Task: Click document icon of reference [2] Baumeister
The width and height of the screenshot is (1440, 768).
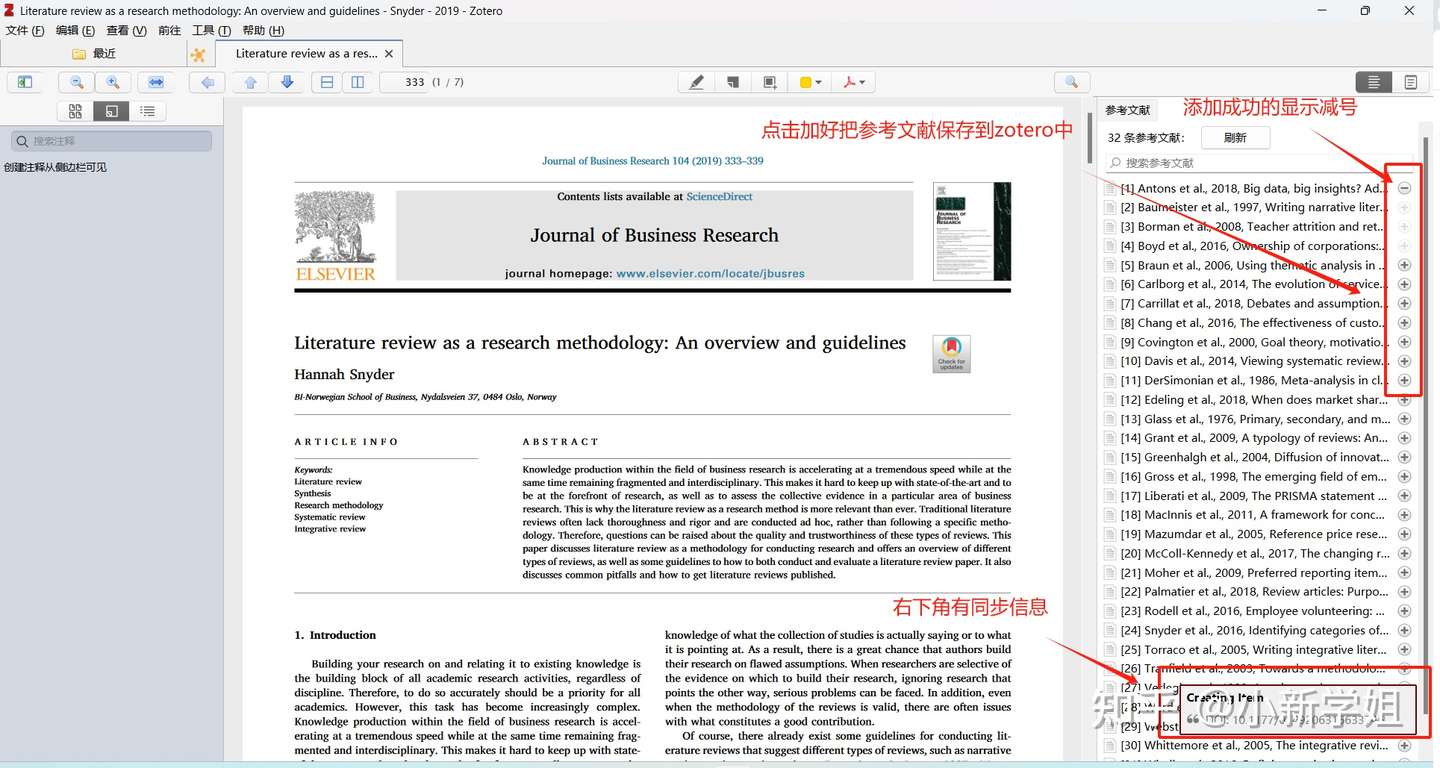Action: (1110, 207)
